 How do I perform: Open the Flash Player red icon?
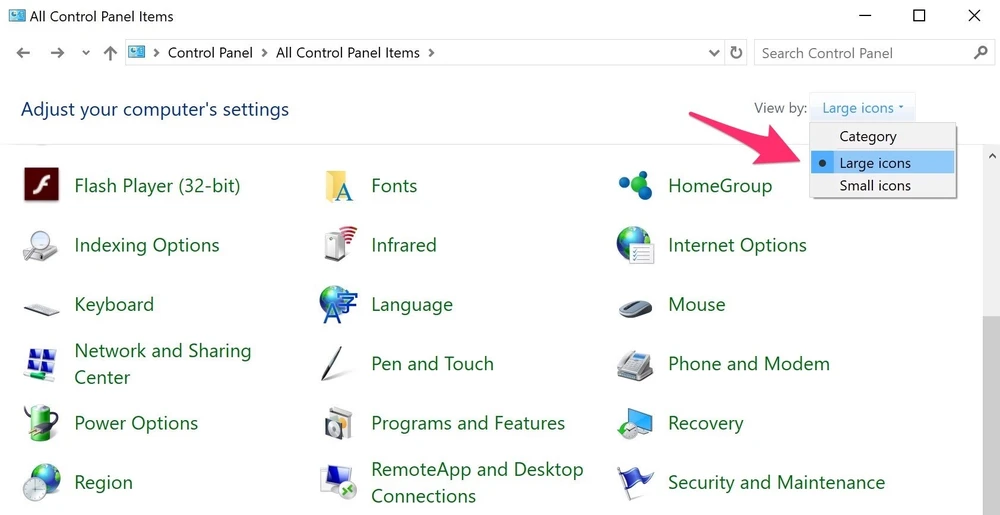coord(41,186)
